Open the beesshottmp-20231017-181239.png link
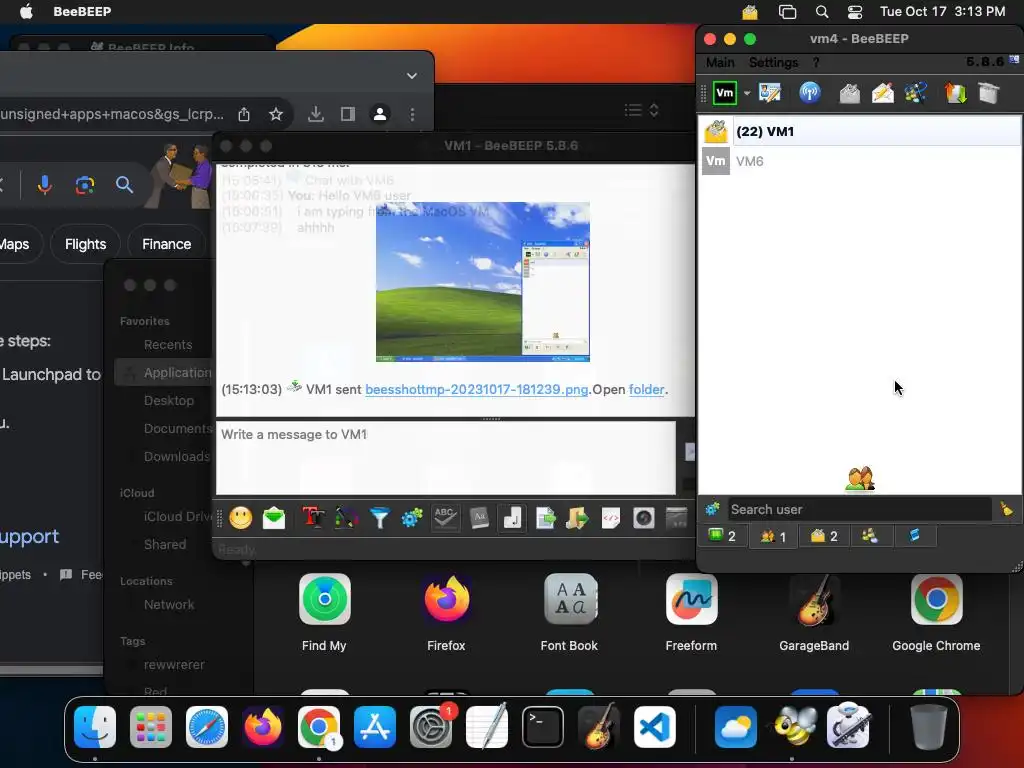Image resolution: width=1024 pixels, height=768 pixels. click(x=476, y=389)
